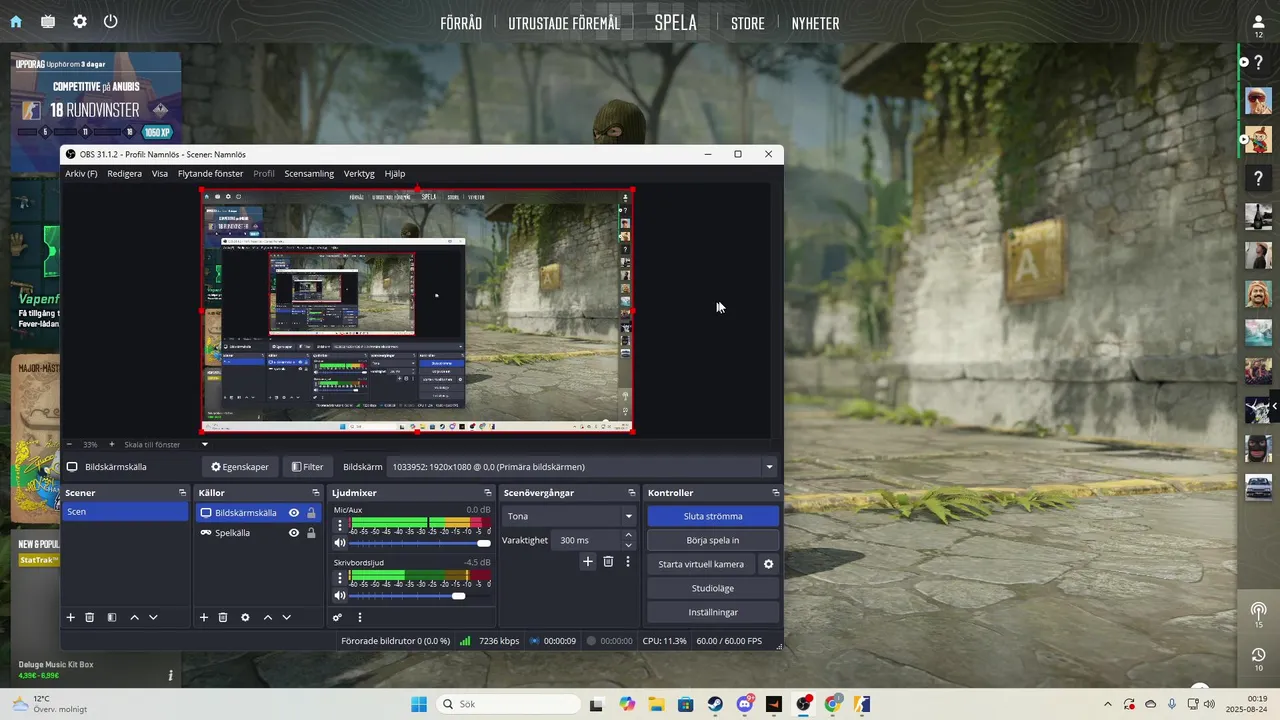Move source down in the Källor panel
Viewport: 1280px width, 720px height.
tap(286, 618)
